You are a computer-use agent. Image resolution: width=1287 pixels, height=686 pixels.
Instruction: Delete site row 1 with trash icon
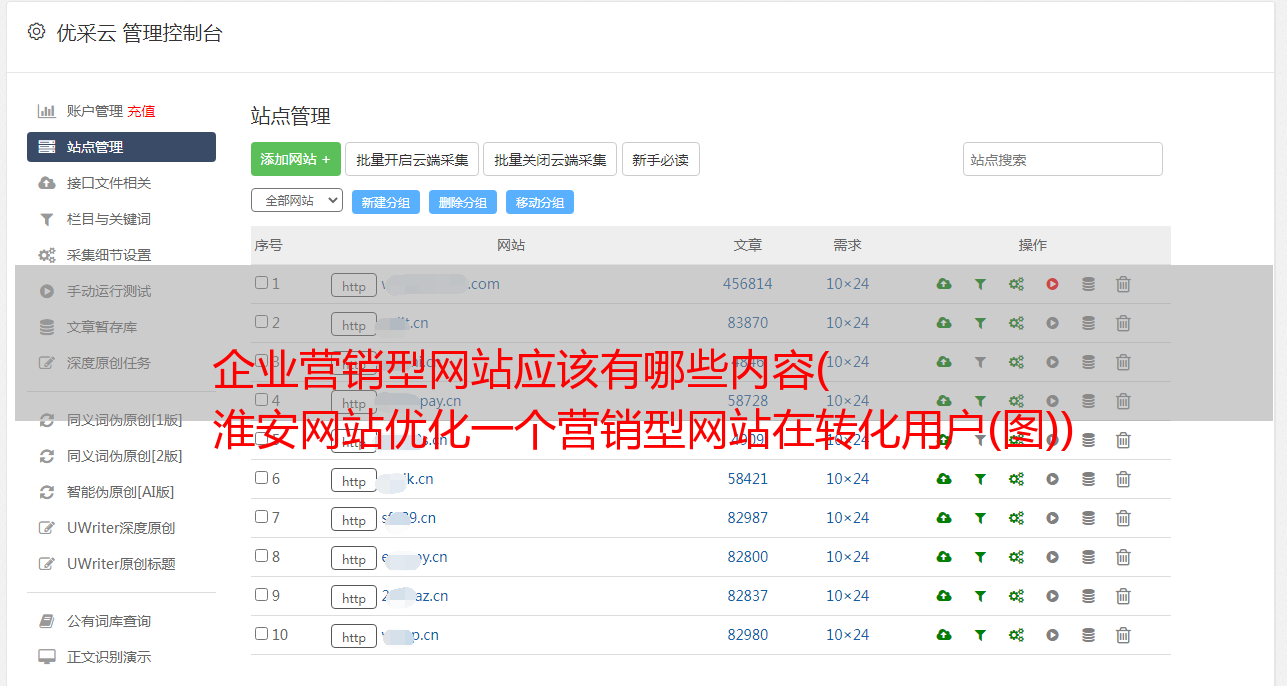(x=1123, y=284)
